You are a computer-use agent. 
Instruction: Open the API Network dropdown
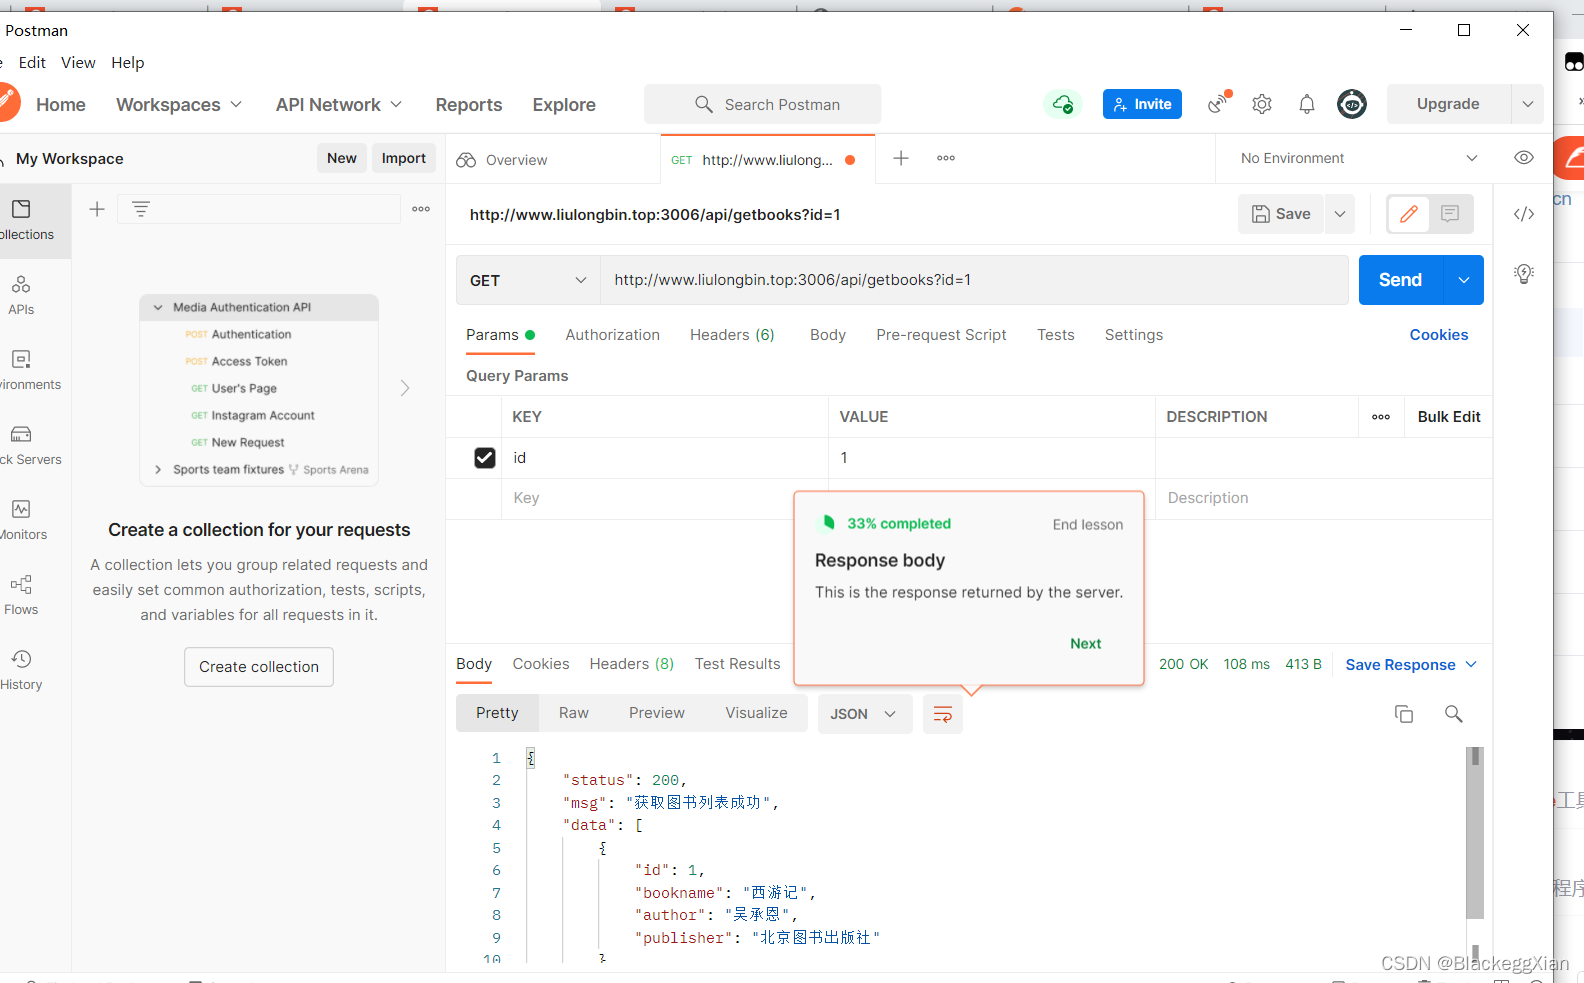coord(339,105)
